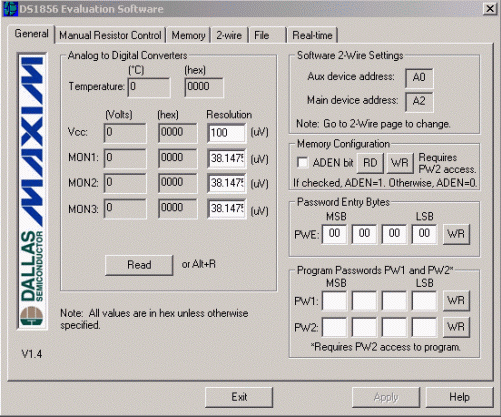Click the 'or Alt+R' shortcut text

199,264
